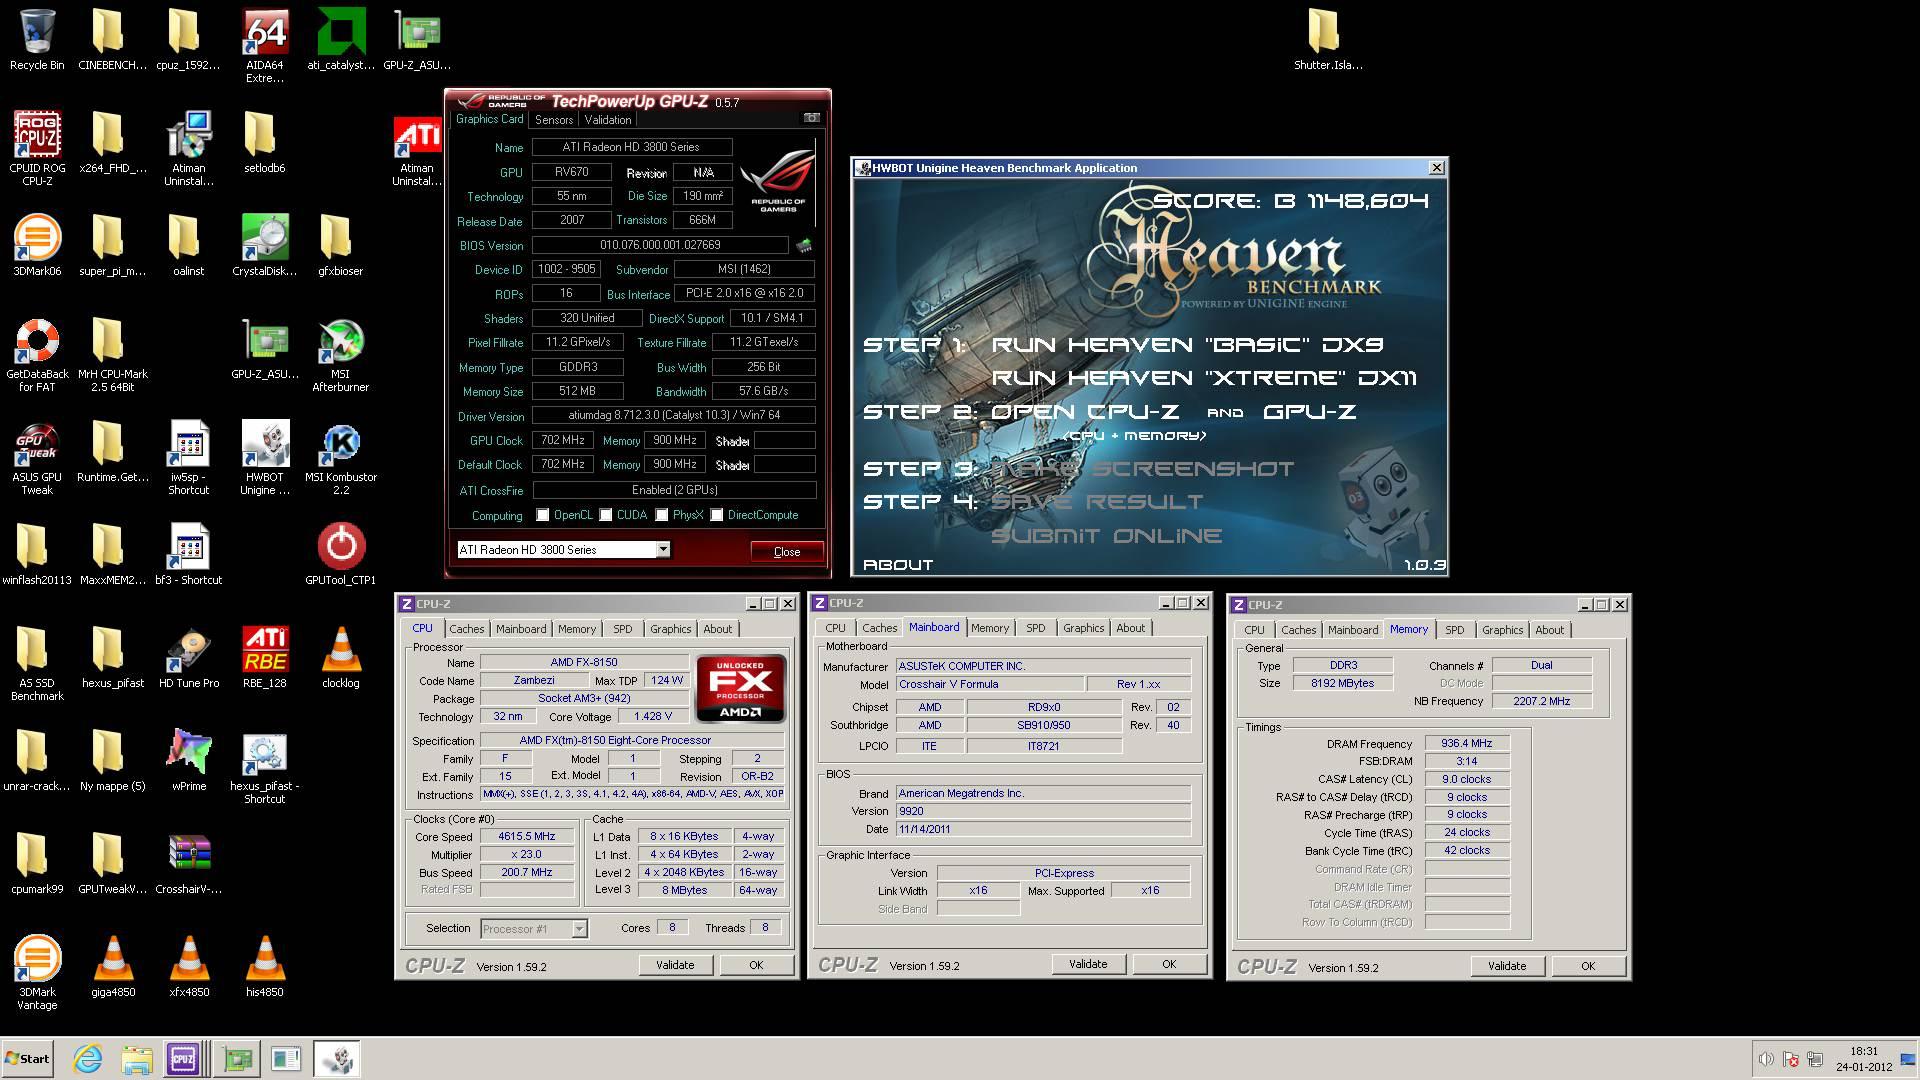Click Core Speed value 4615.5 MHz
Screen dimensions: 1920x1080
(527, 837)
